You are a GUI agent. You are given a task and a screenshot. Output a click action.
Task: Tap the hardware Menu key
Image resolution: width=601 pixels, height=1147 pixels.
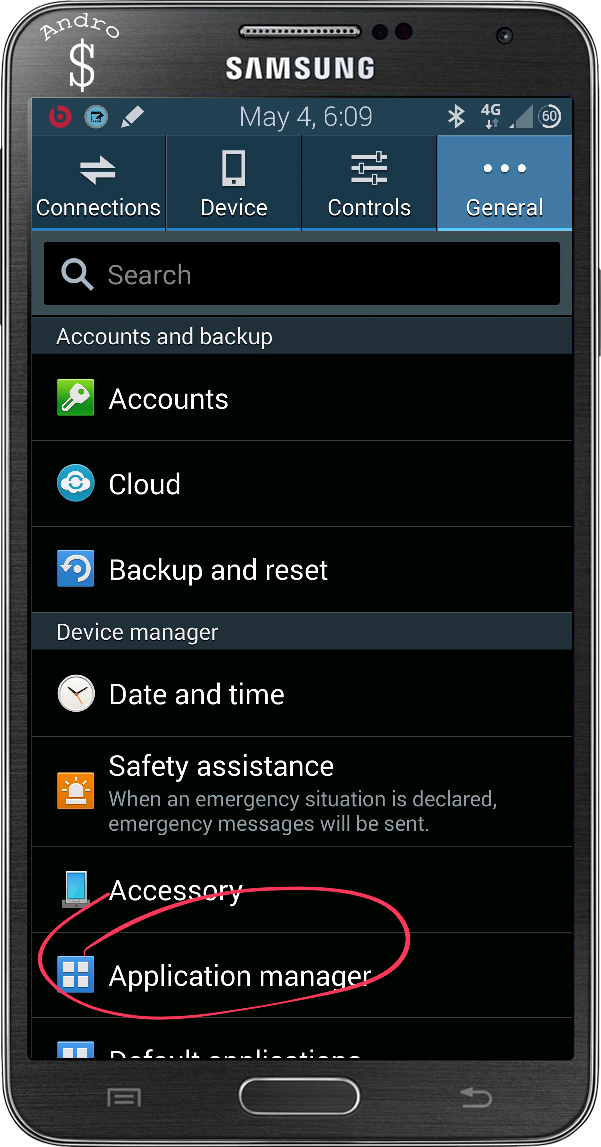(124, 1097)
